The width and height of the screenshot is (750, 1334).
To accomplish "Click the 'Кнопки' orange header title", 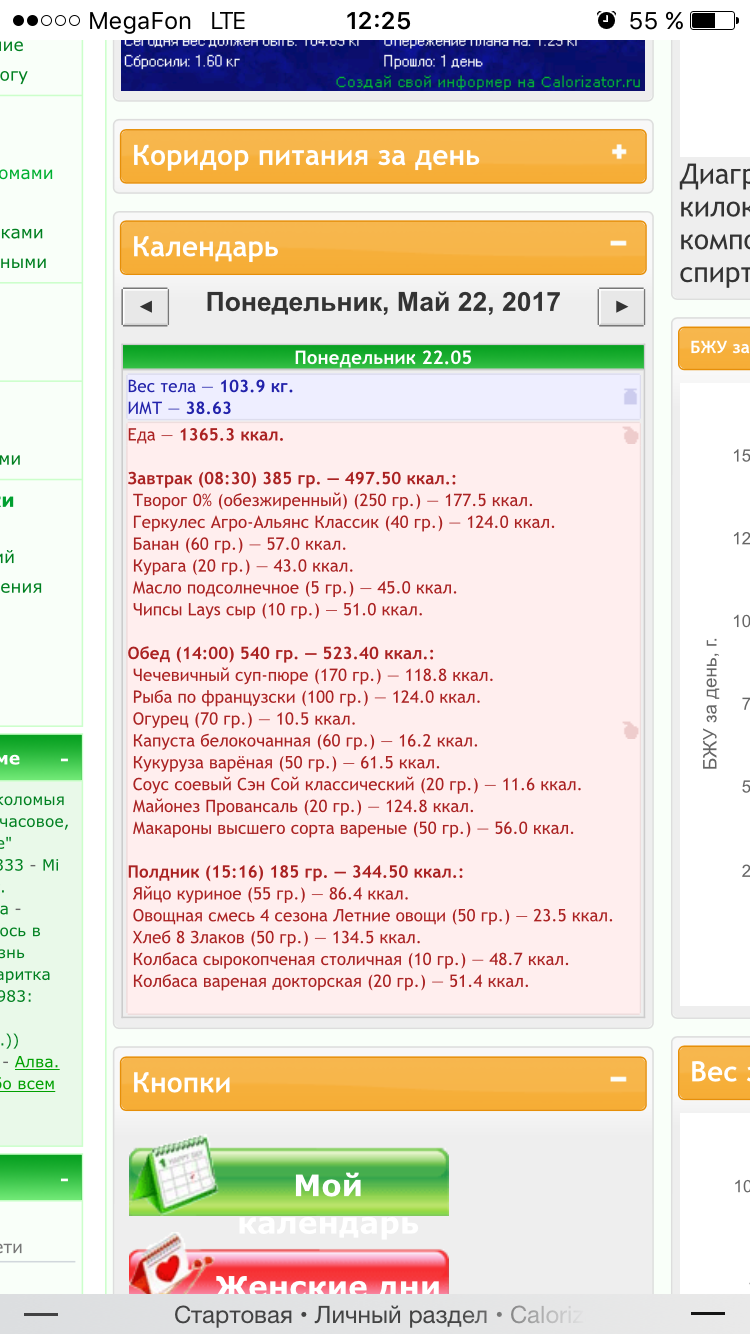I will point(181,1083).
